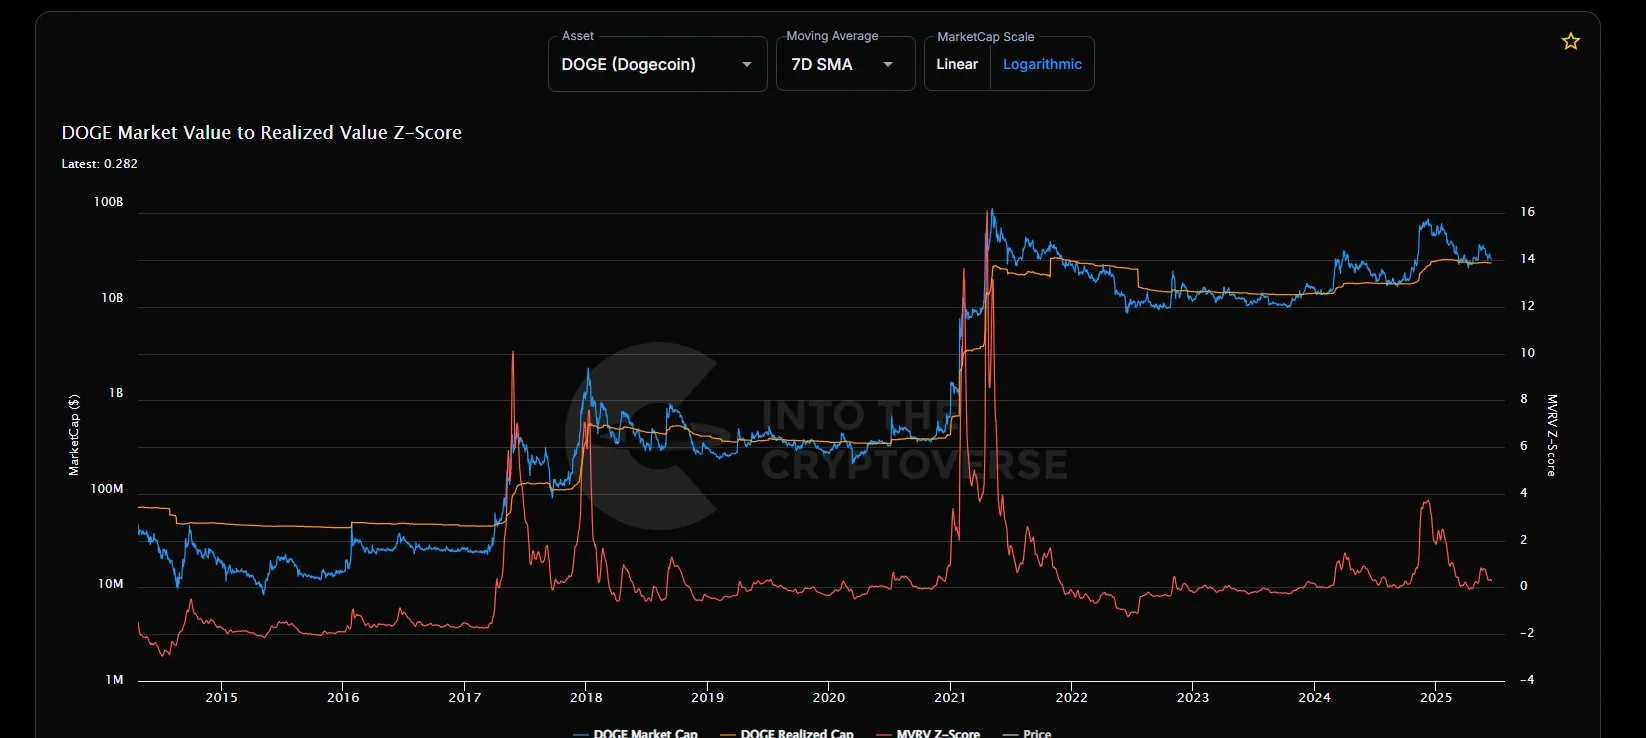Hide the DOGE Realized Cap legend series
1646x738 pixels.
click(796, 733)
